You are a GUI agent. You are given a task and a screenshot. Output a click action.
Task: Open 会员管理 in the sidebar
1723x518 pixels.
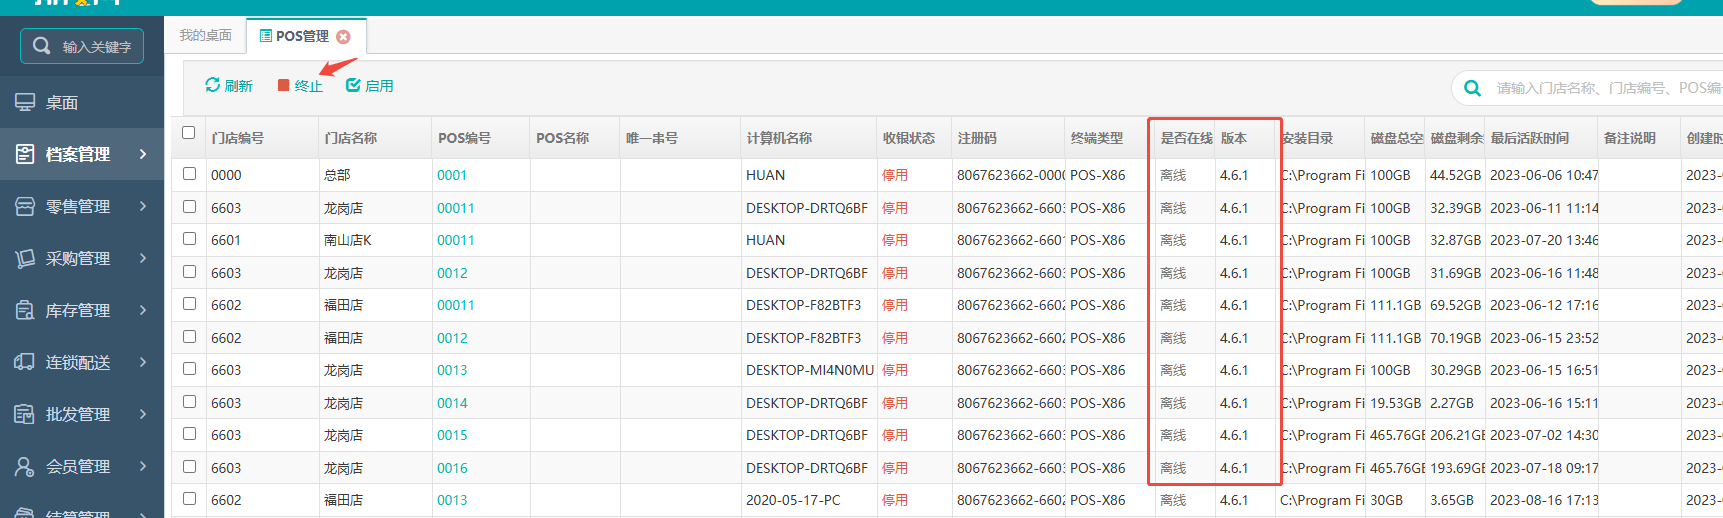pyautogui.click(x=82, y=466)
